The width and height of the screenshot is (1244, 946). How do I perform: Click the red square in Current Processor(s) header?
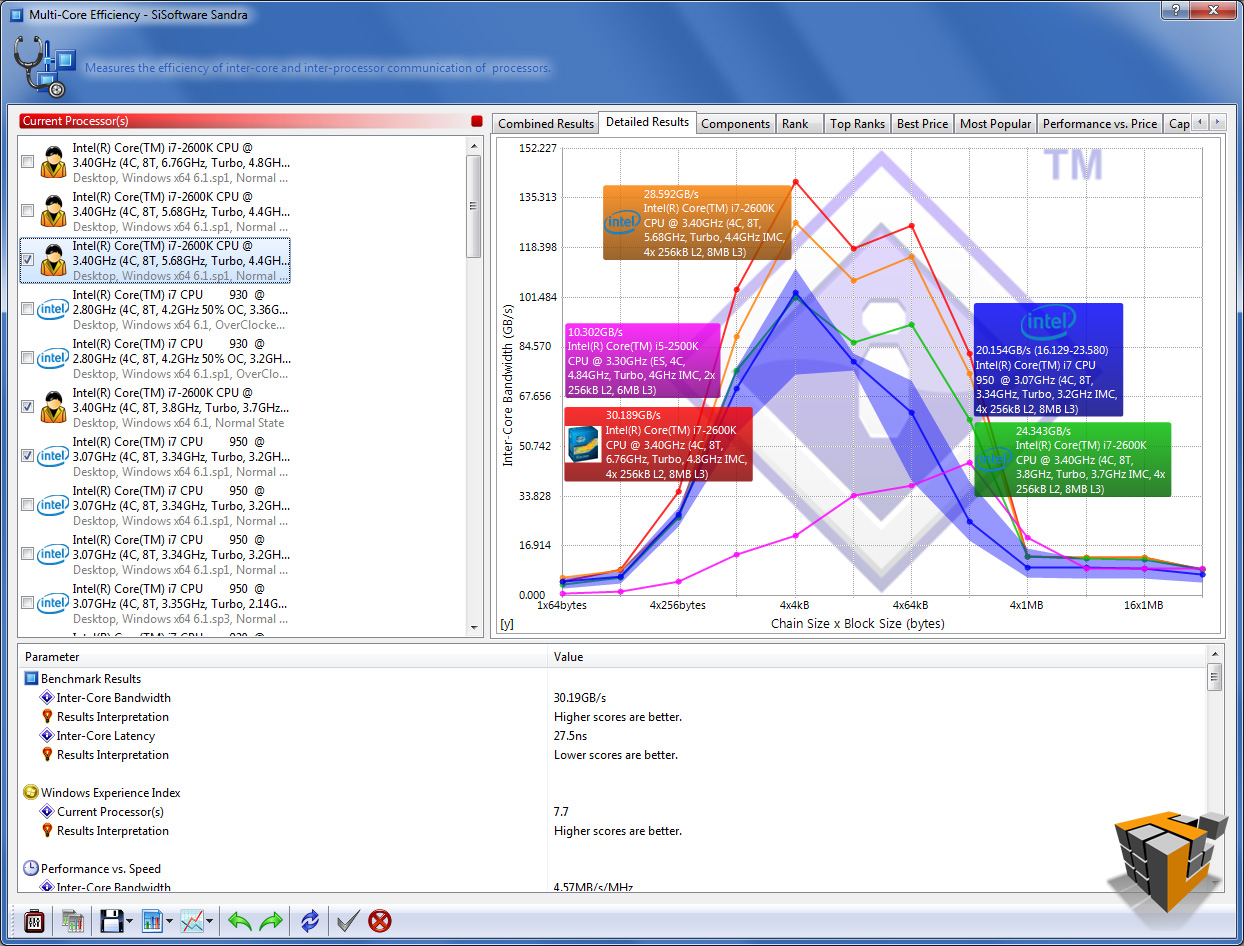(477, 121)
